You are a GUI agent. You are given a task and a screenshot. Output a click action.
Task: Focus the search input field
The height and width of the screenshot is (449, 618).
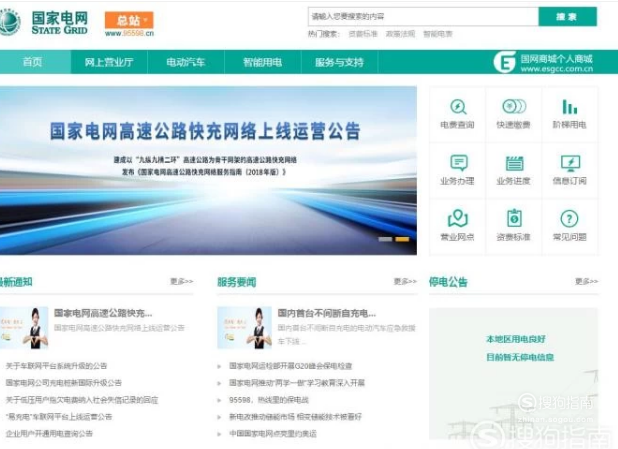click(x=423, y=17)
